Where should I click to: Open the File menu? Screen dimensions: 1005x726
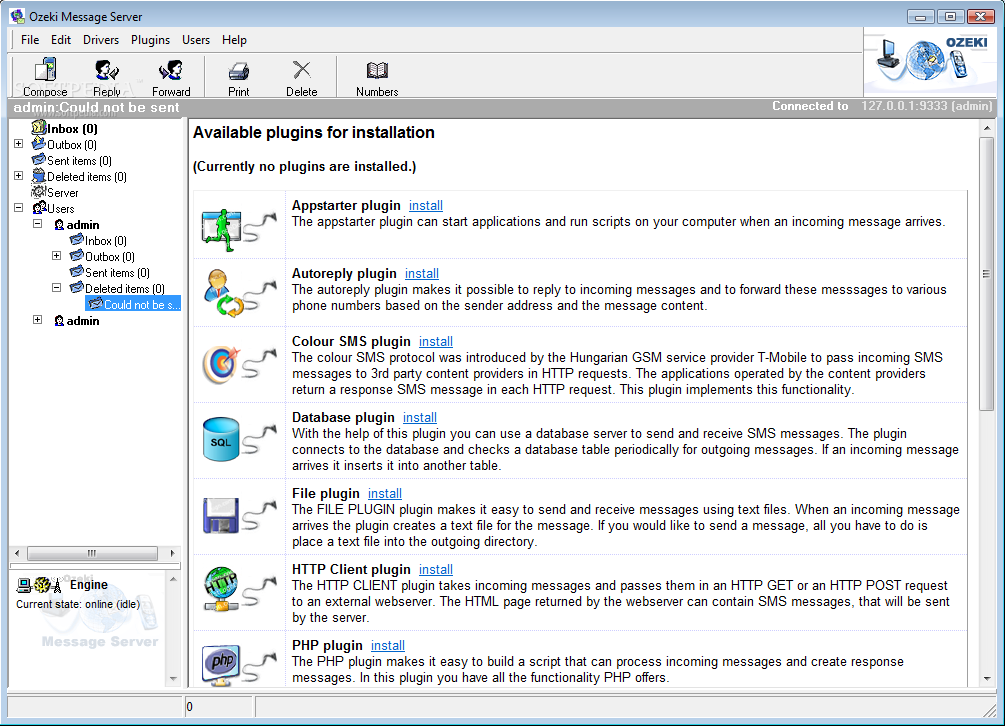pyautogui.click(x=29, y=40)
